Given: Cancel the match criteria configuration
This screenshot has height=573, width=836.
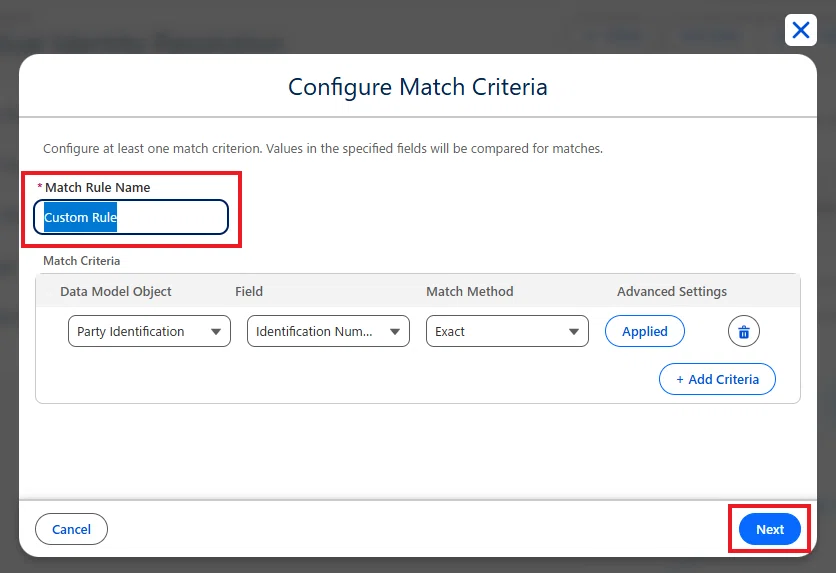Looking at the screenshot, I should tap(71, 529).
